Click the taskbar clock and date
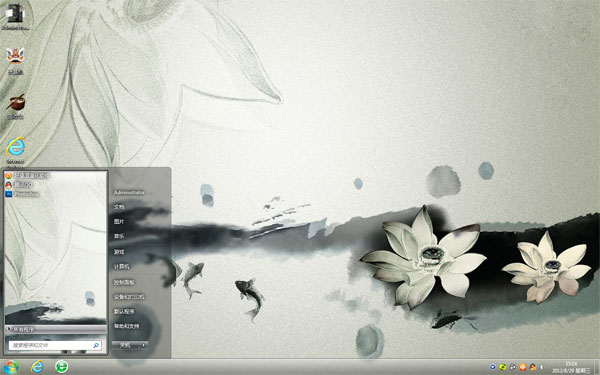Image resolution: width=600 pixels, height=375 pixels. (571, 367)
